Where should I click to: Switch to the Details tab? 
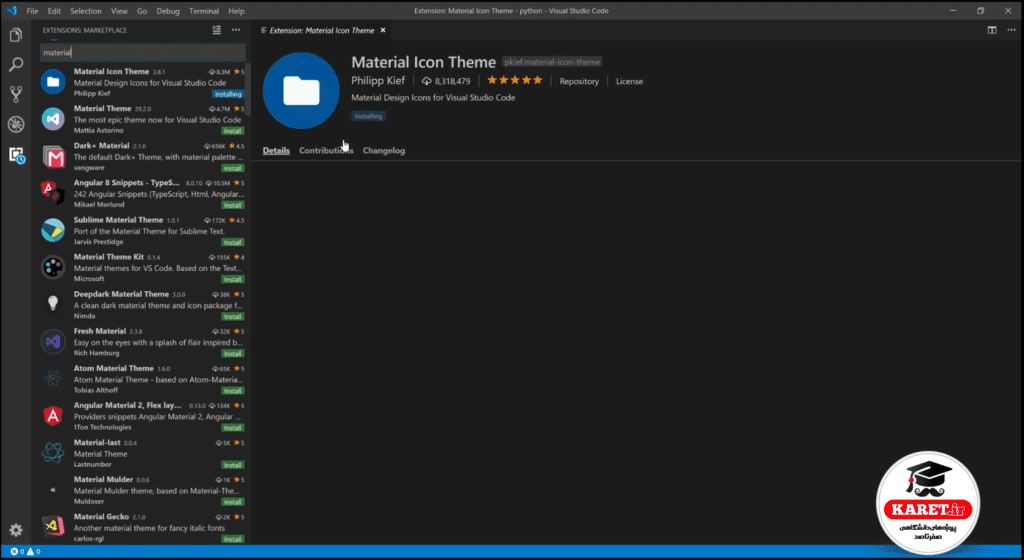[276, 151]
